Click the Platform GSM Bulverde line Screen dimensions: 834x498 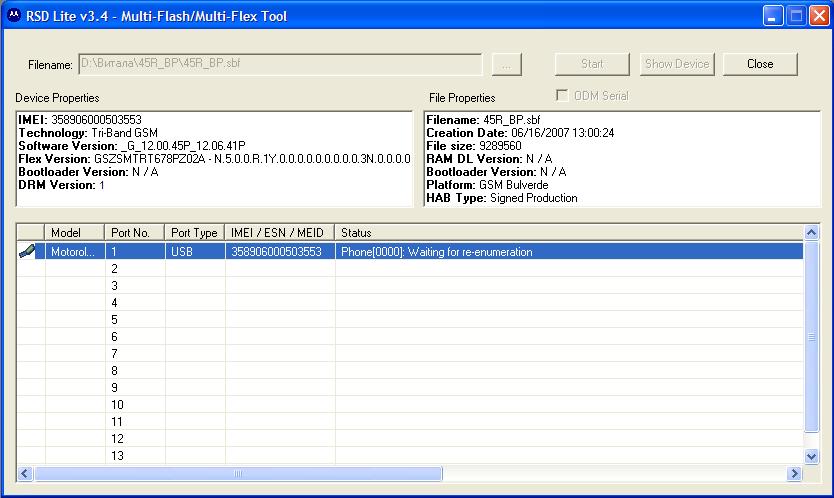(x=487, y=185)
